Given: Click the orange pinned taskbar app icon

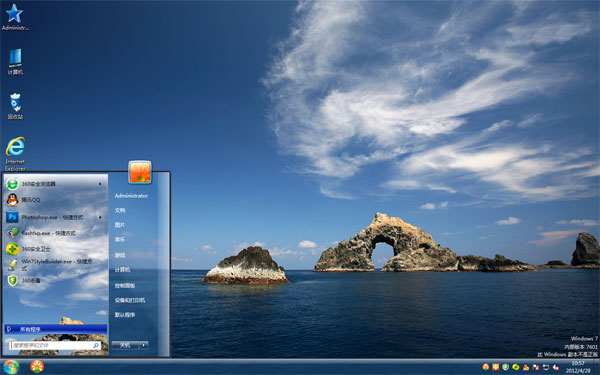Looking at the screenshot, I should [x=37, y=367].
